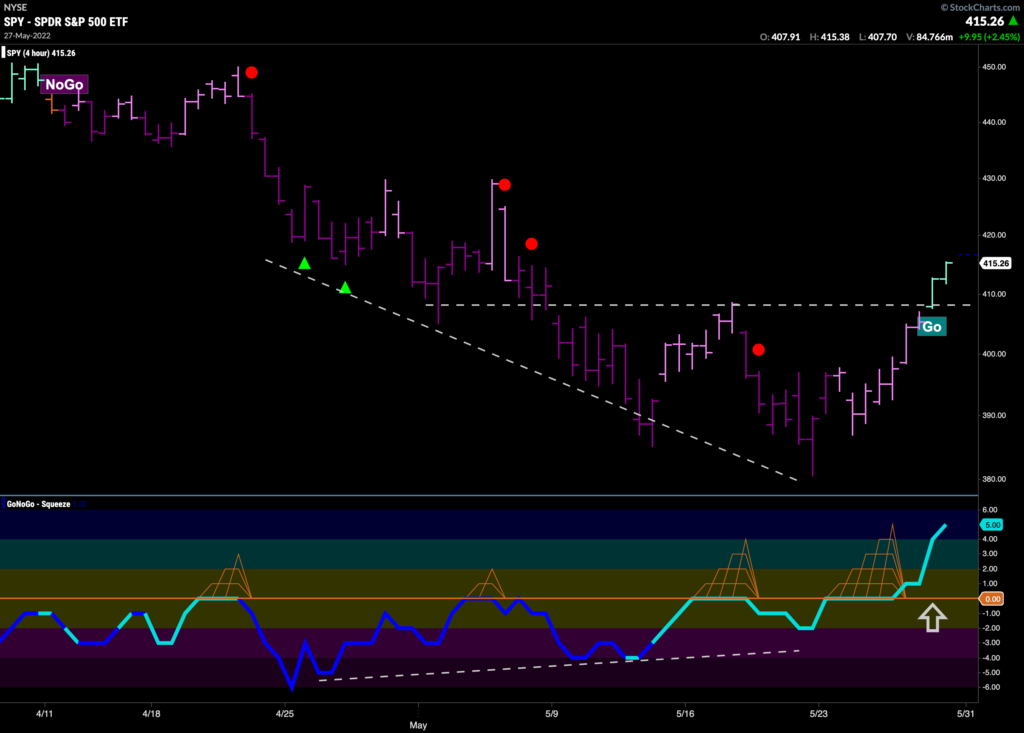Click the NYSE exchange label
Screen dimensions: 1024x733
coord(15,7)
